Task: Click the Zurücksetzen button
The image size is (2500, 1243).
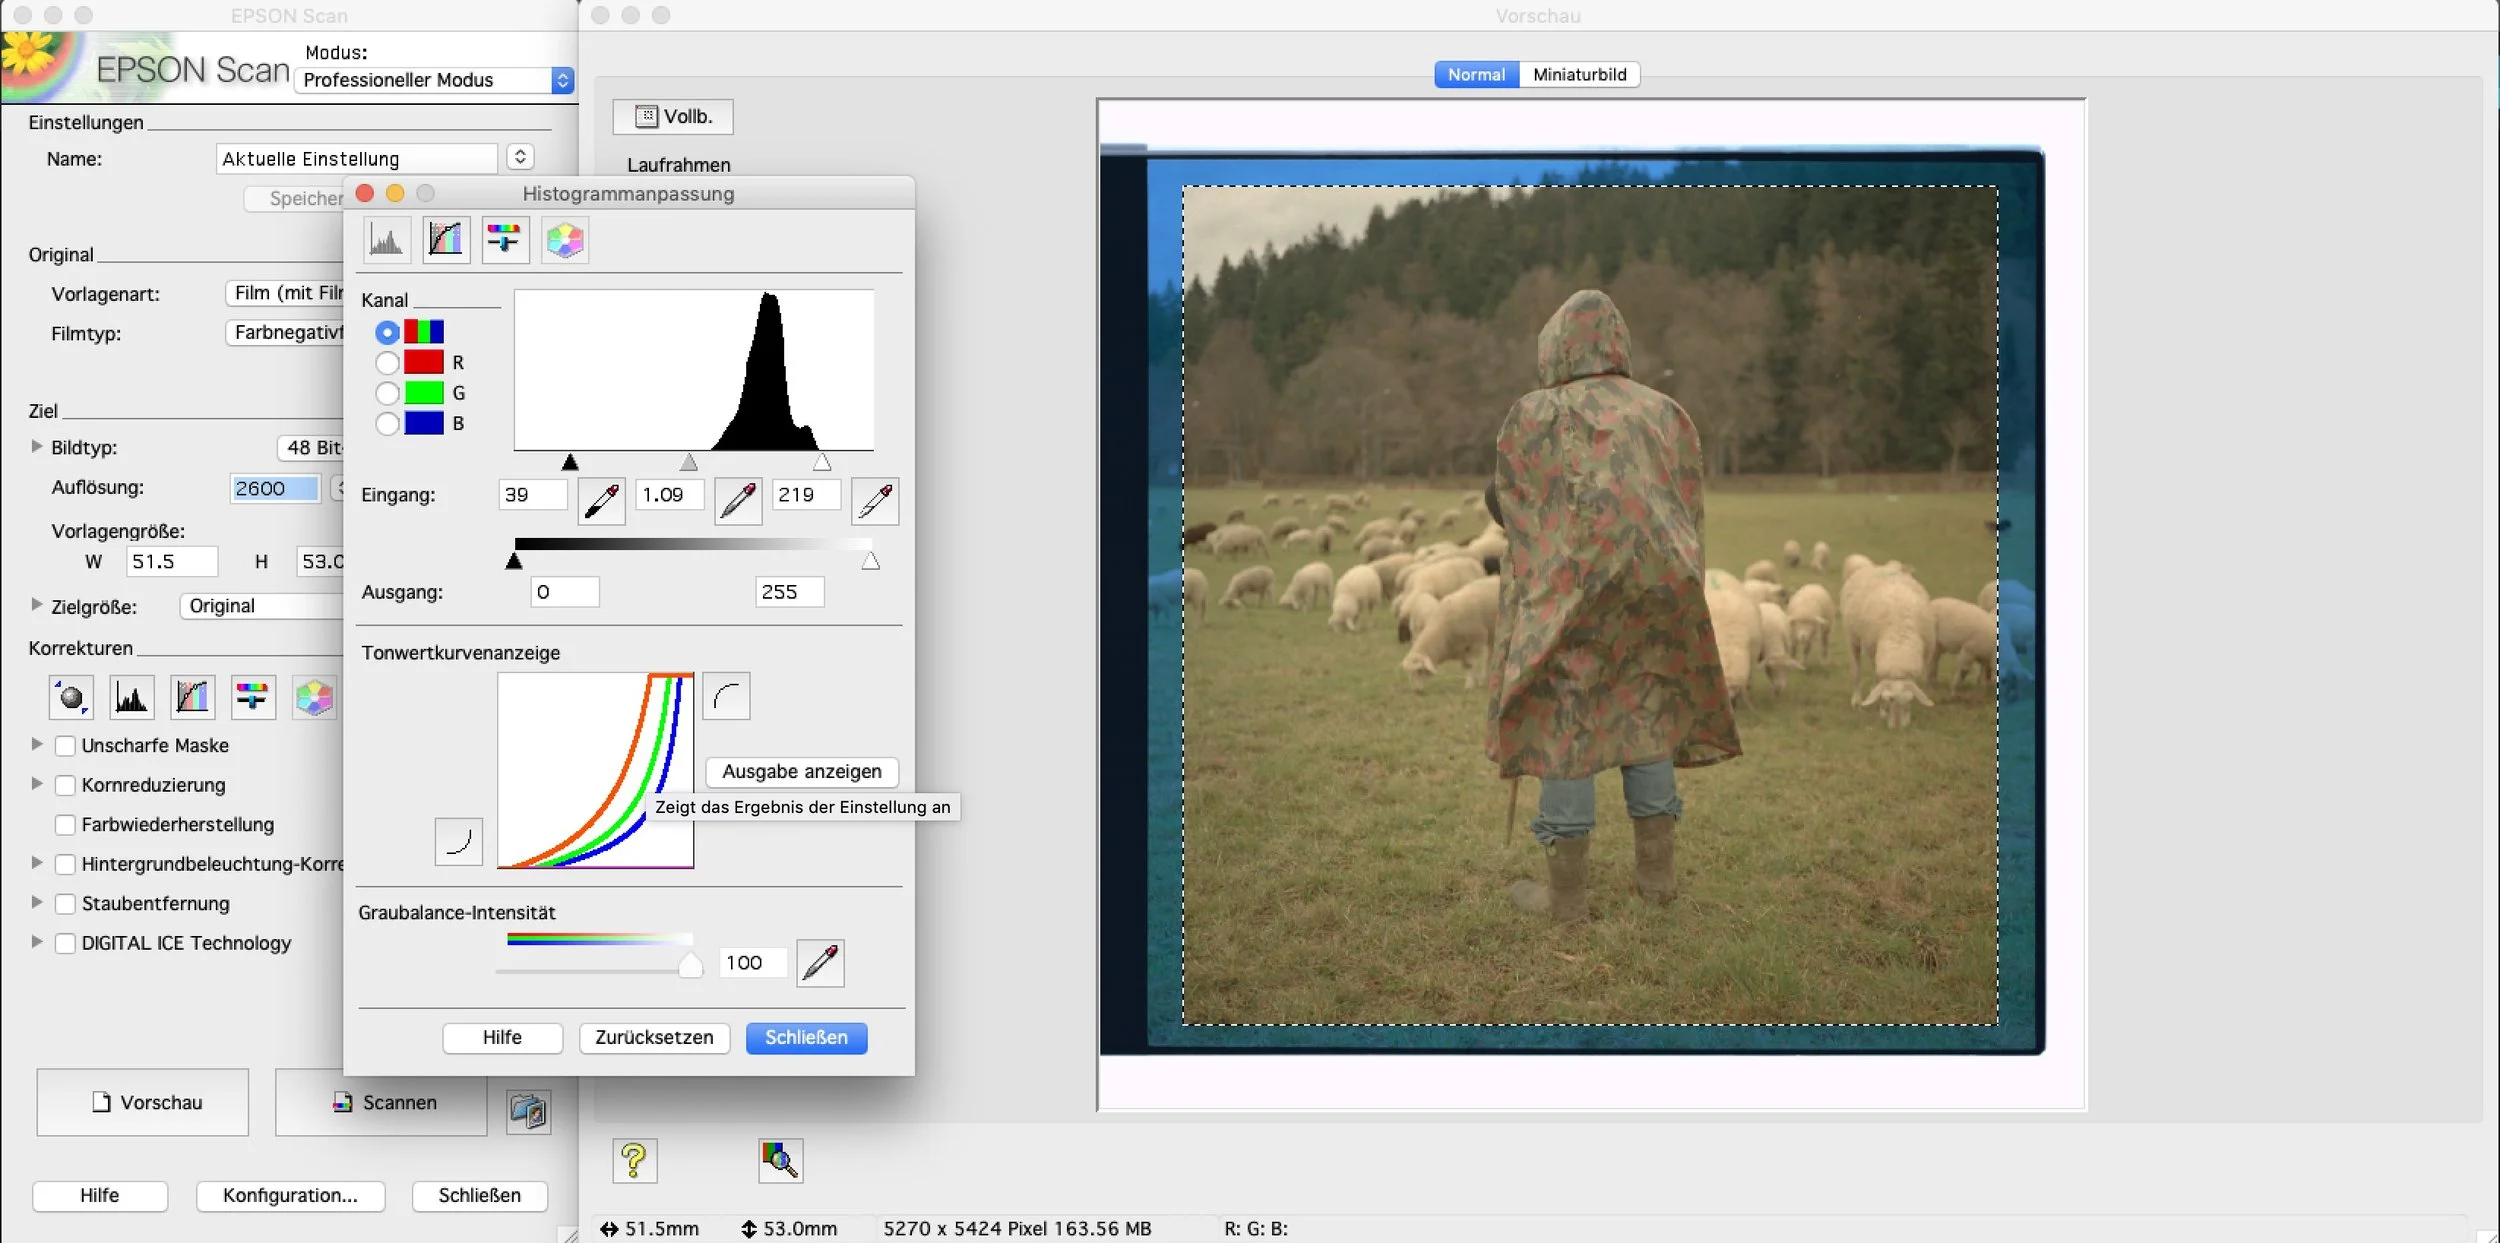Action: [x=654, y=1037]
